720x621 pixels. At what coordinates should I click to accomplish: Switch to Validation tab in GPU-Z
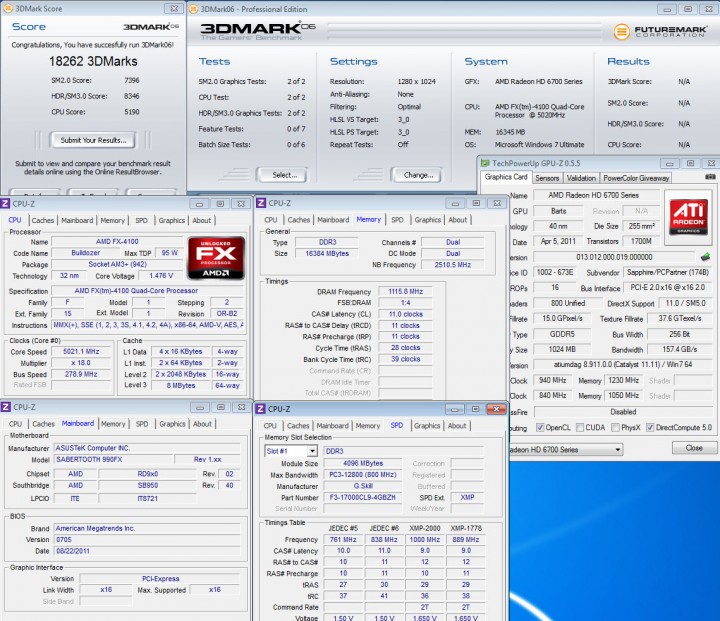coord(581,178)
